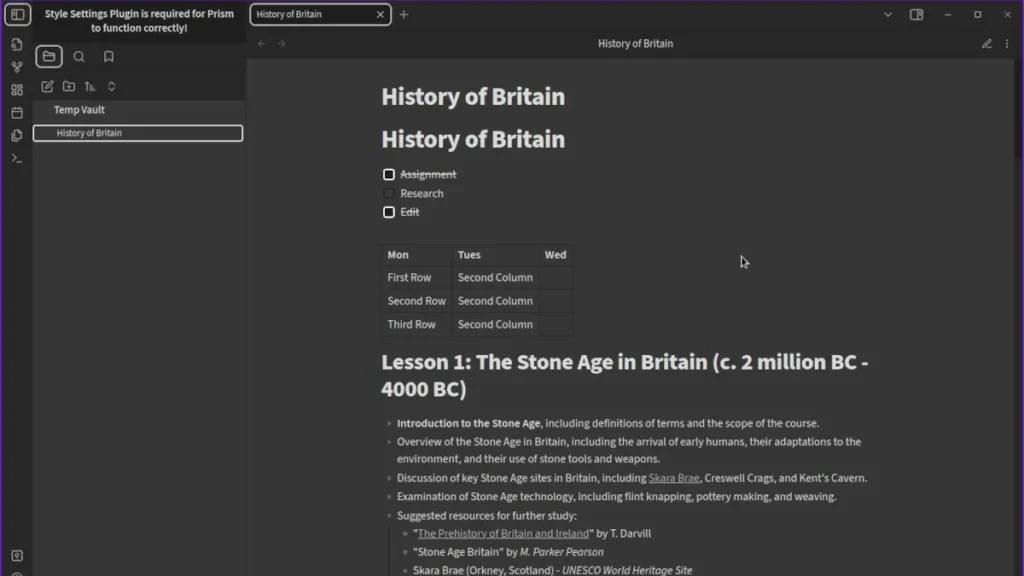Image resolution: width=1024 pixels, height=576 pixels.
Task: Navigate forward with the right arrow
Action: pos(282,44)
